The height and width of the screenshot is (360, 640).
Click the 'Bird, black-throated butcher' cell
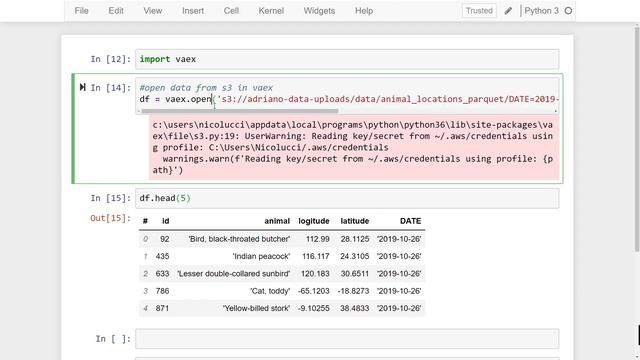tap(239, 239)
